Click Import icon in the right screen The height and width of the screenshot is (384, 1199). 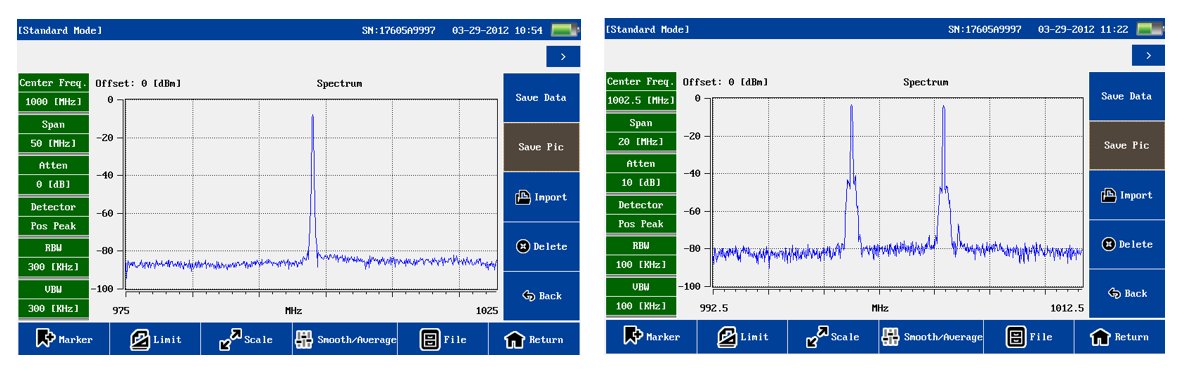pyautogui.click(x=1108, y=195)
